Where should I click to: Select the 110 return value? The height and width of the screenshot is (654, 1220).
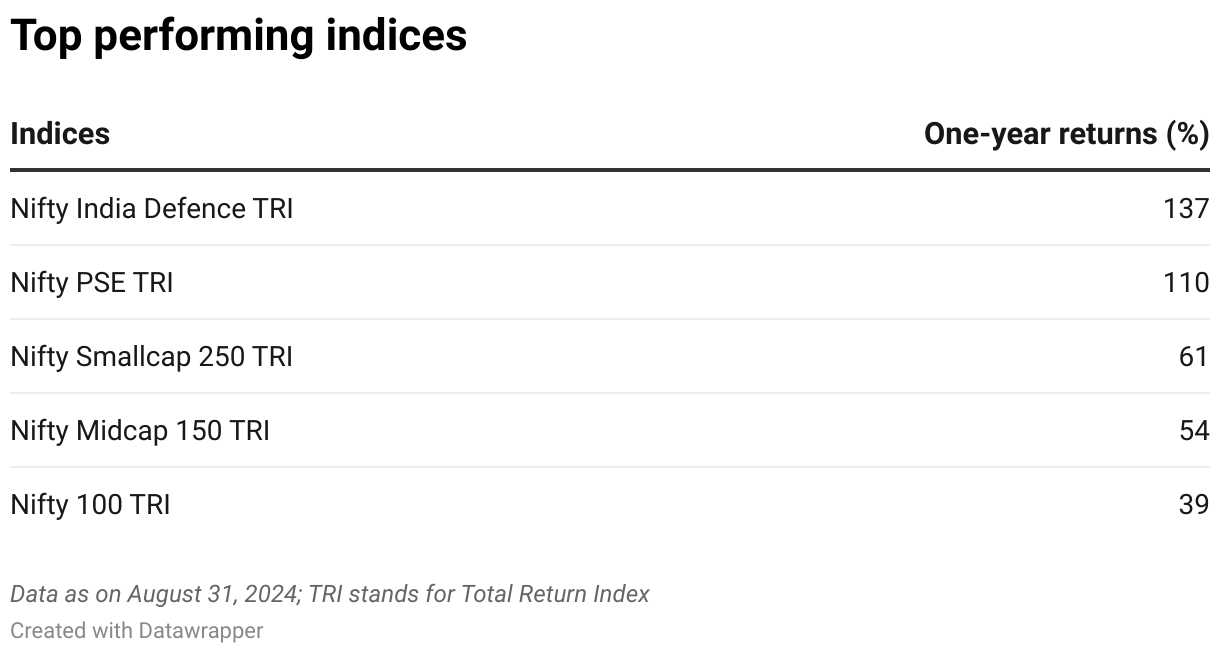point(1186,283)
